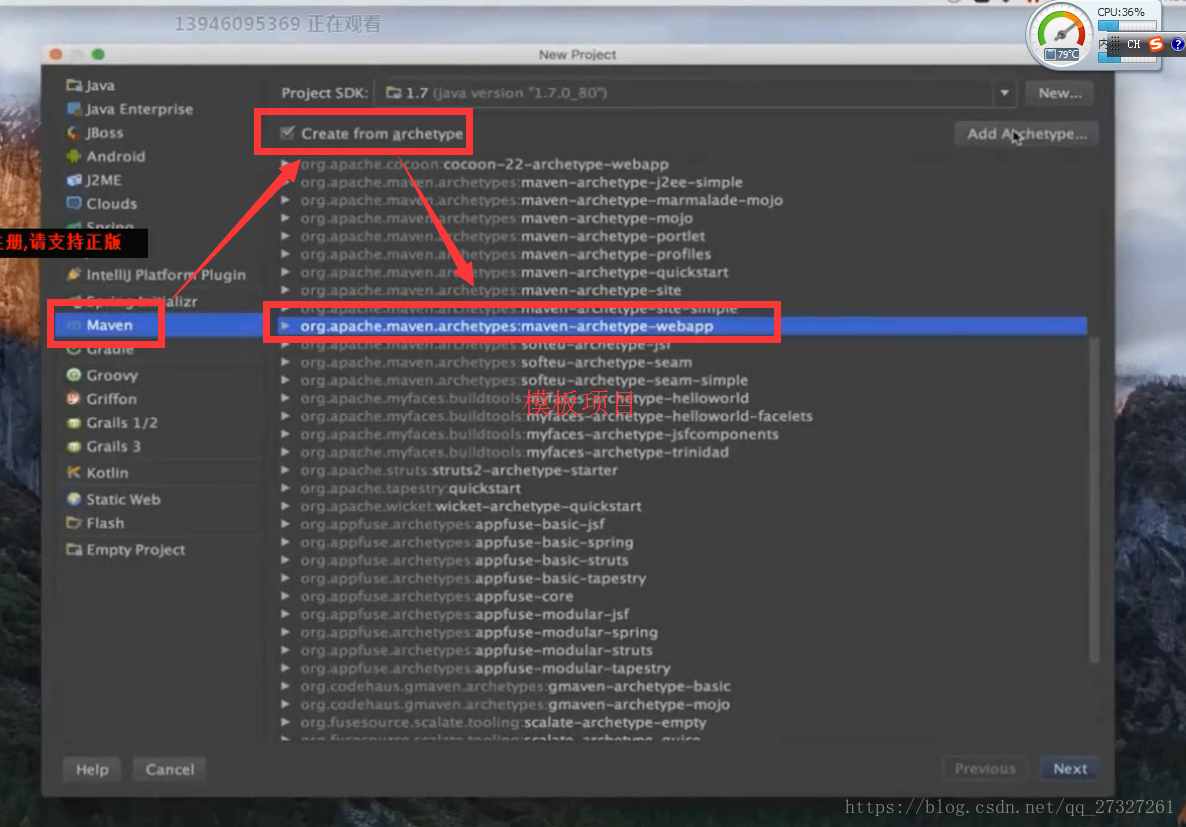Screen dimensions: 1186x827
Task: Click the Flash folder icon
Action: click(74, 523)
